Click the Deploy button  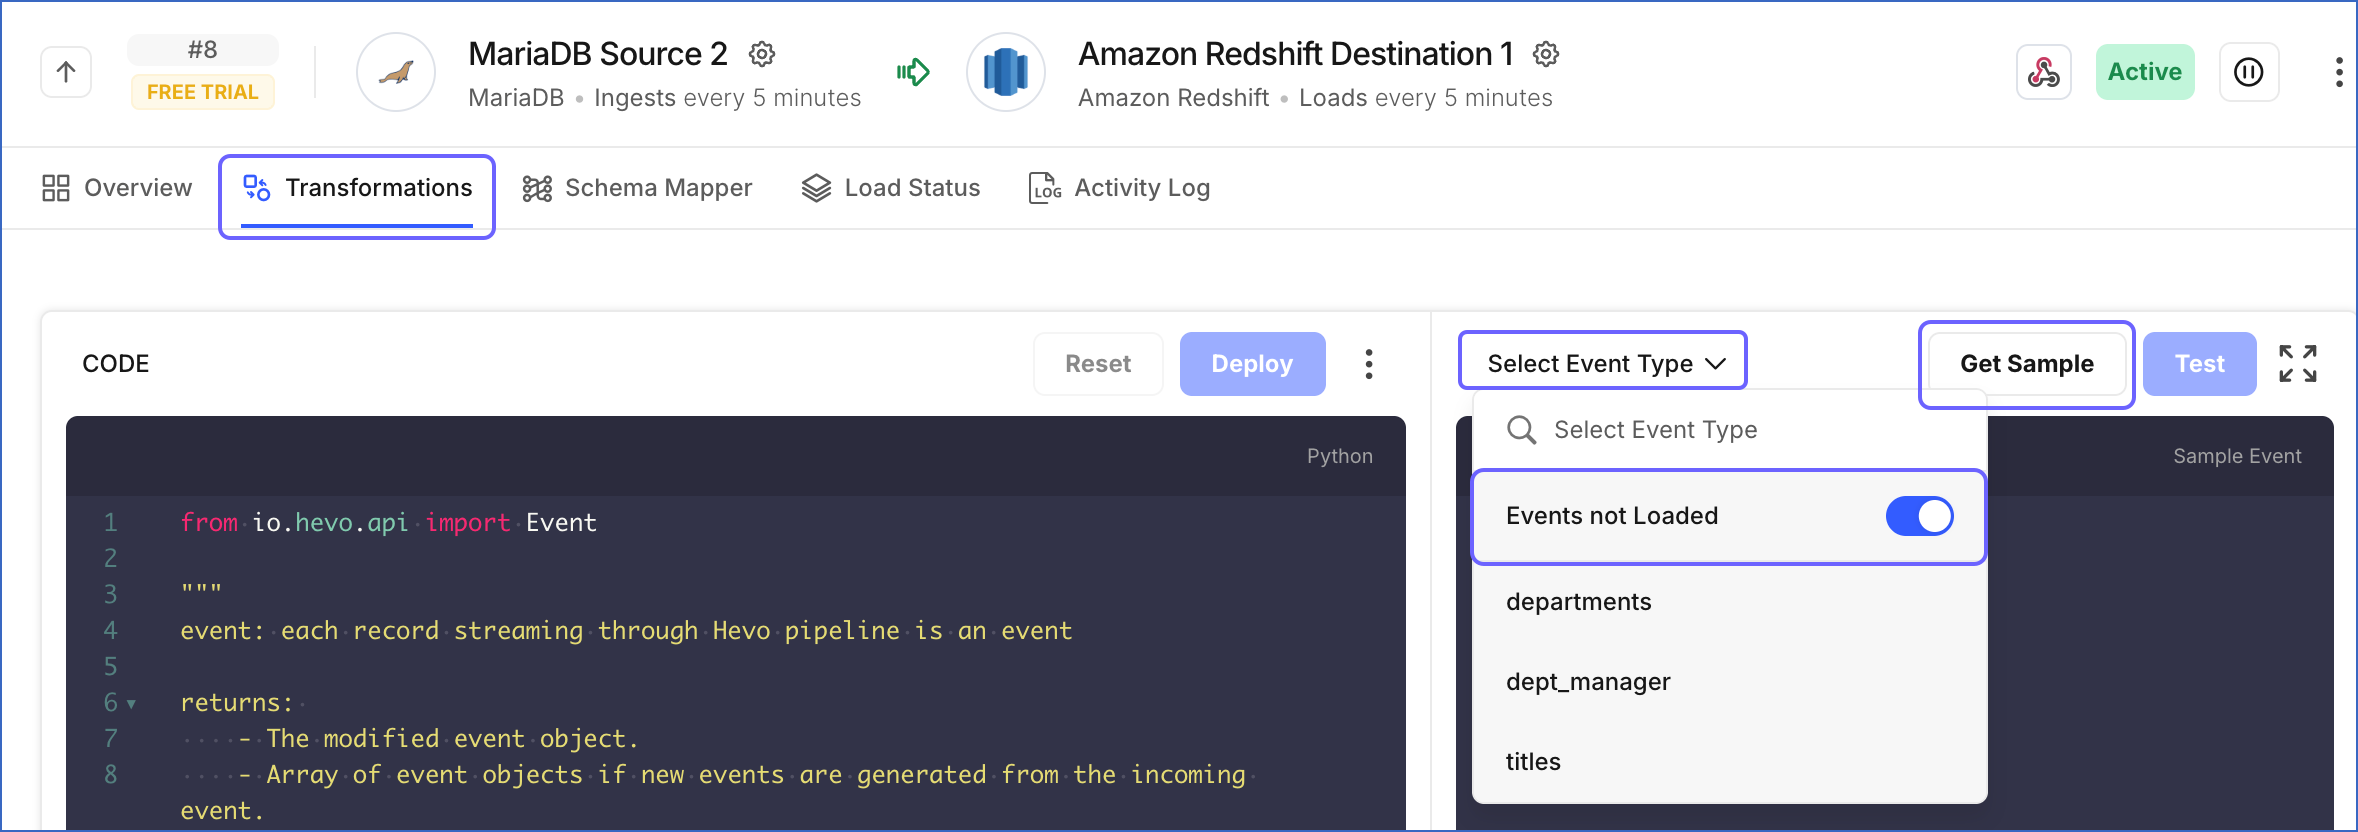click(x=1252, y=364)
